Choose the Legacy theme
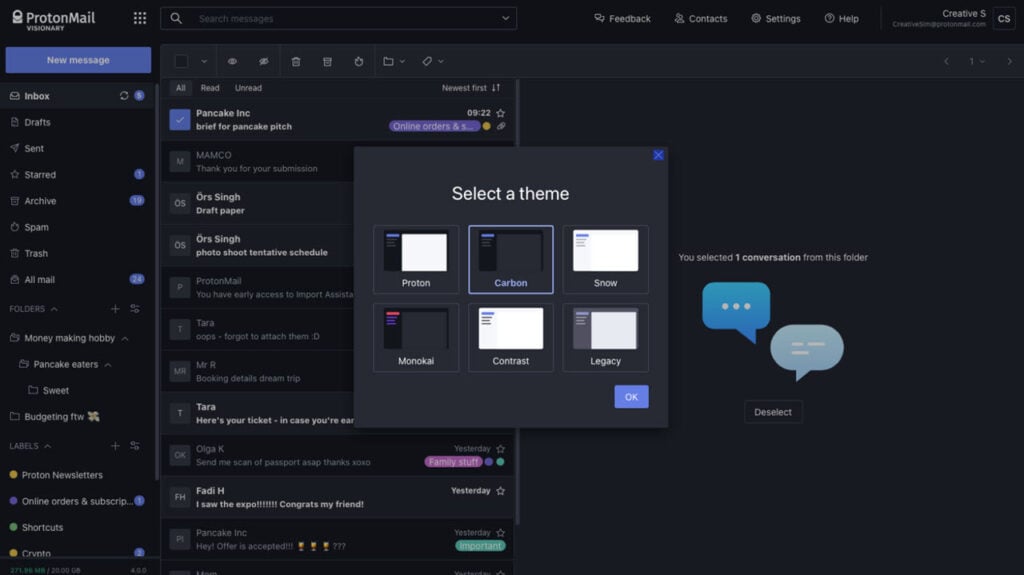The image size is (1024, 575). 605,337
